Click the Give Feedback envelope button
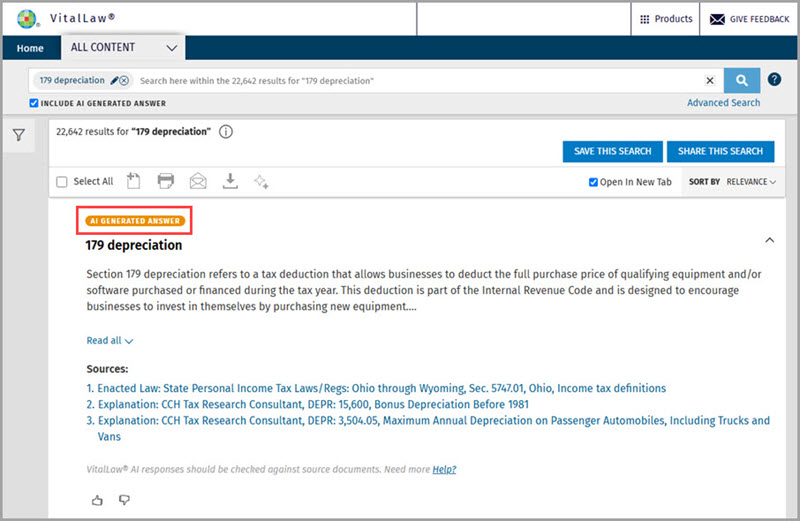 point(749,19)
